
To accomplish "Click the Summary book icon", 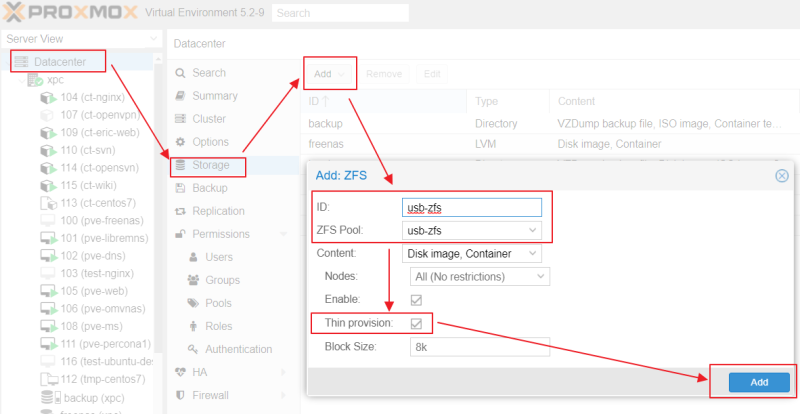I will [180, 96].
